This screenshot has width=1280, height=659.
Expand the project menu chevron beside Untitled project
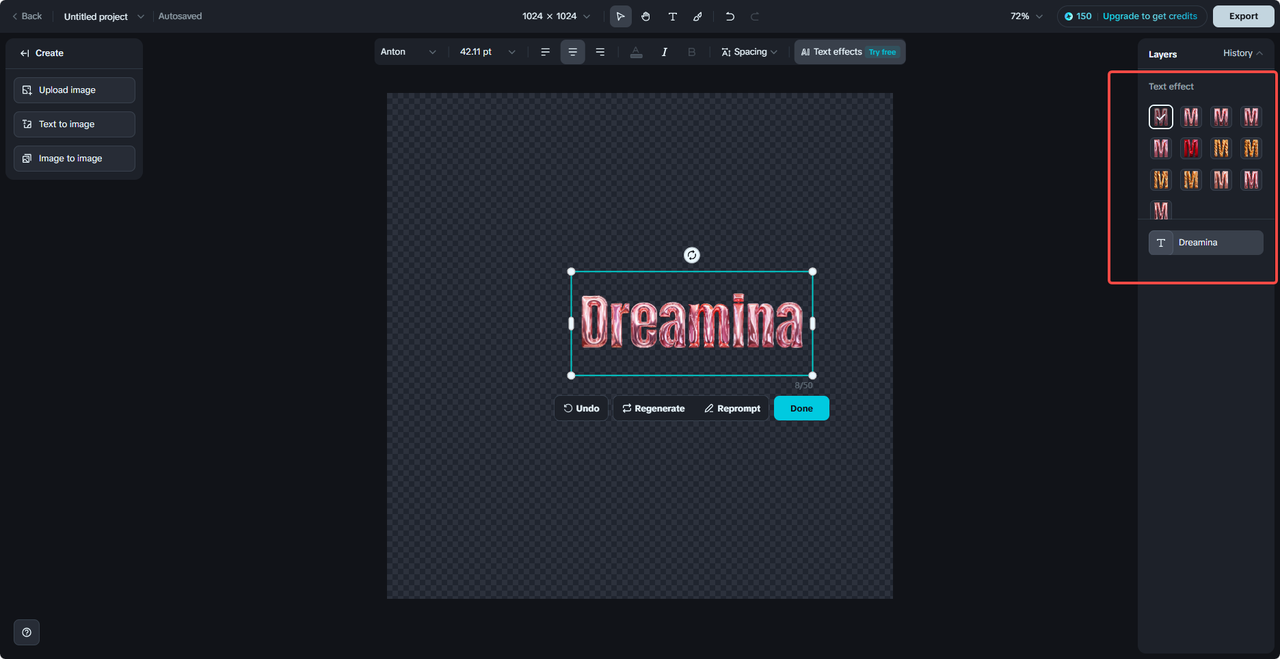(x=140, y=17)
